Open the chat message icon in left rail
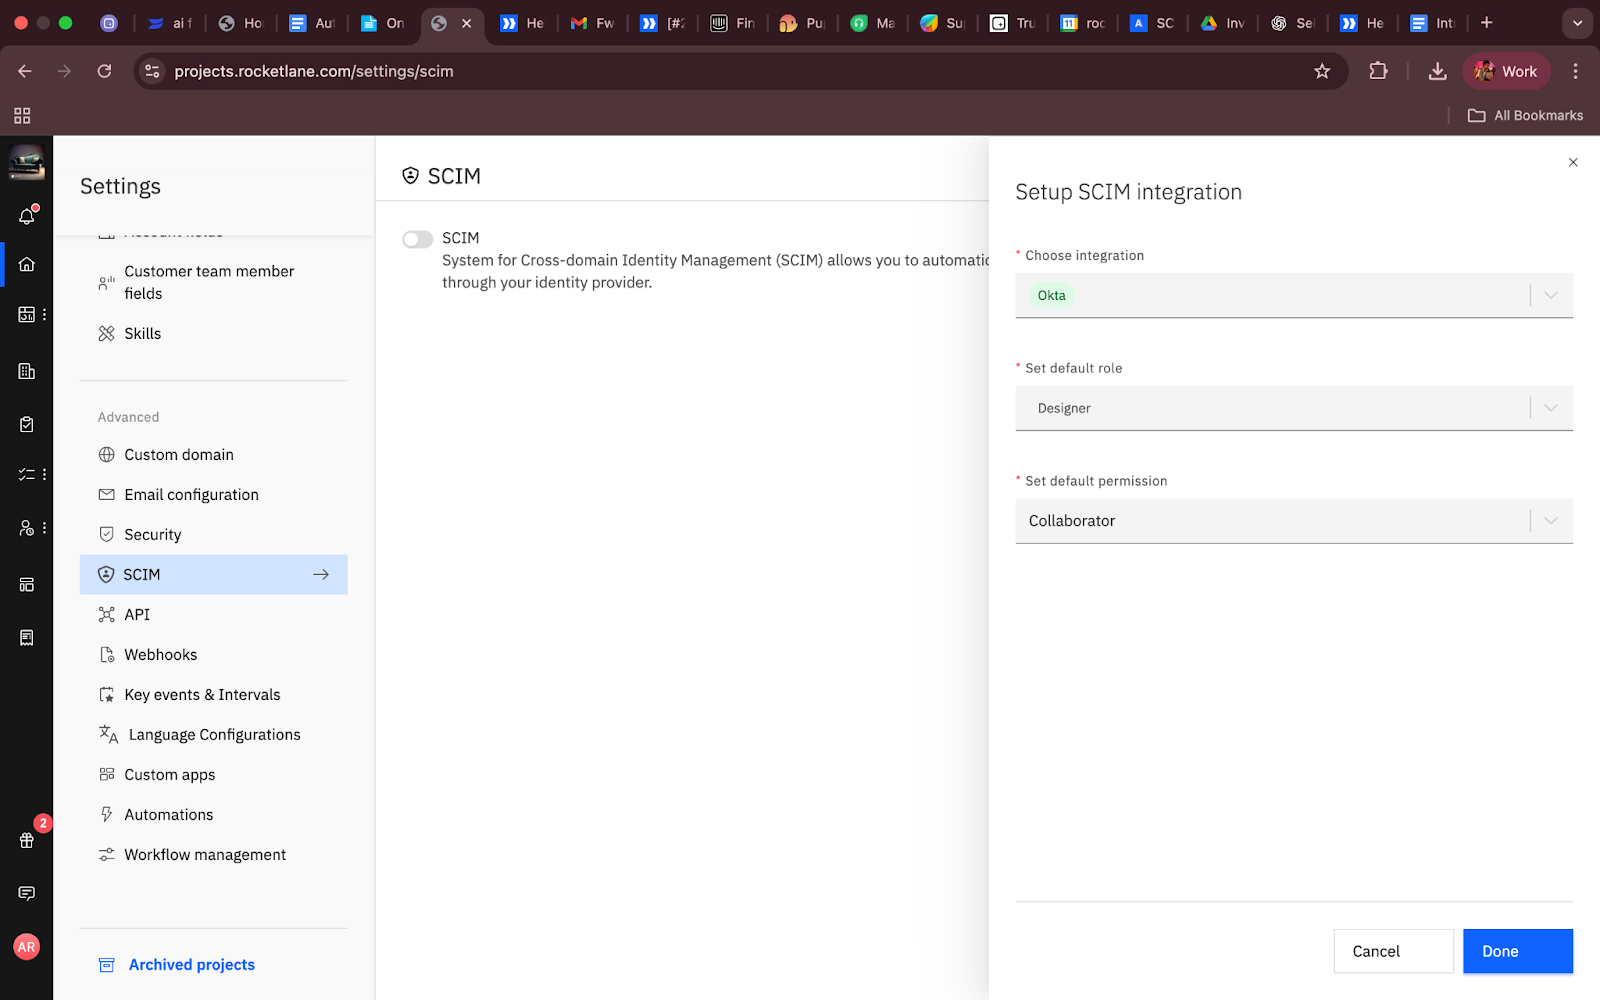 [27, 893]
